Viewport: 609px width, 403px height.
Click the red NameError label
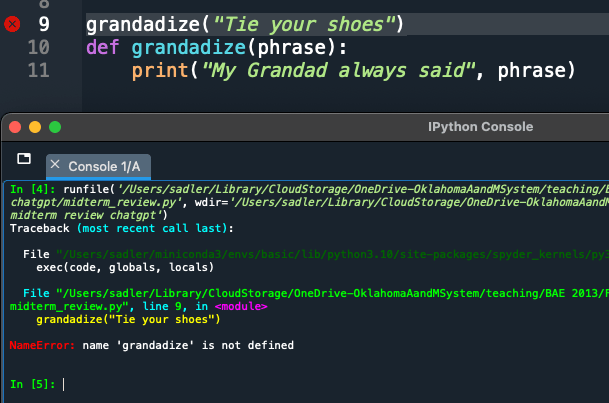pos(42,345)
